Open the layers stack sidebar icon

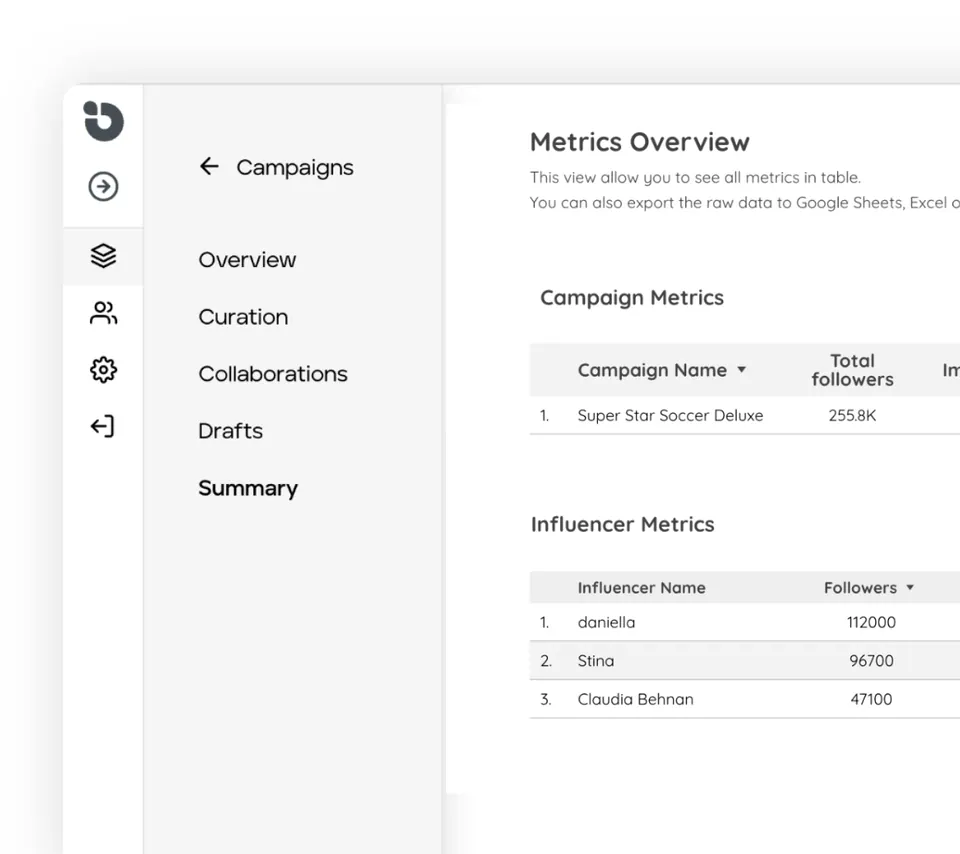(x=103, y=256)
